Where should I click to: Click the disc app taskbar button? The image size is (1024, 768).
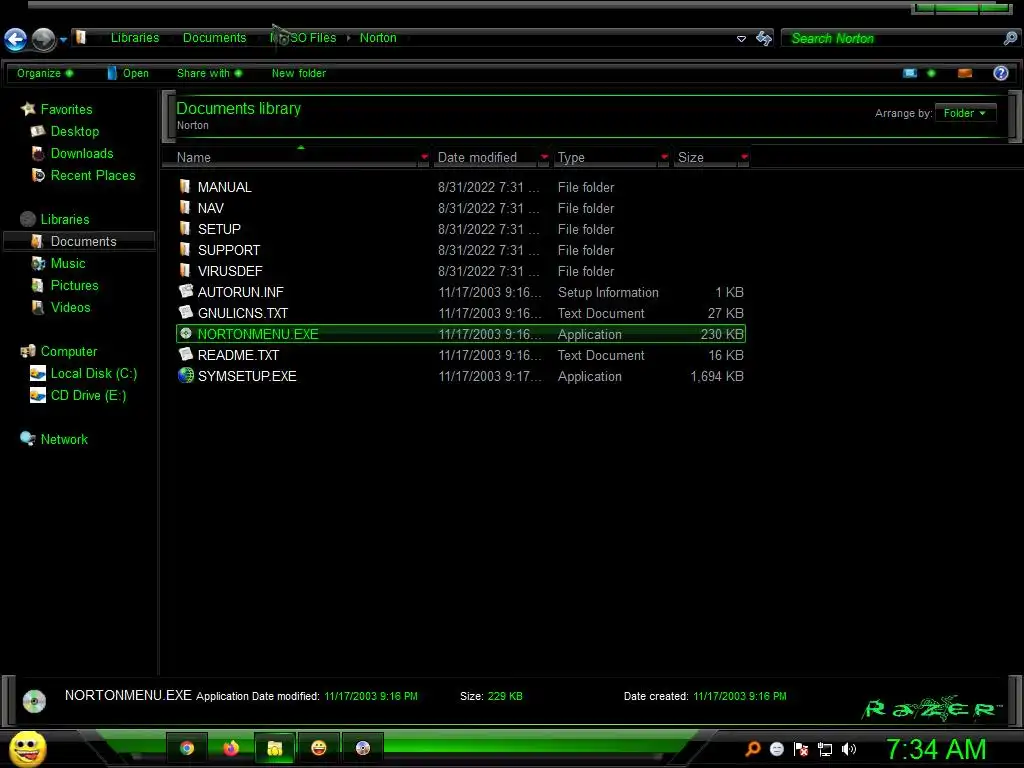pos(362,748)
